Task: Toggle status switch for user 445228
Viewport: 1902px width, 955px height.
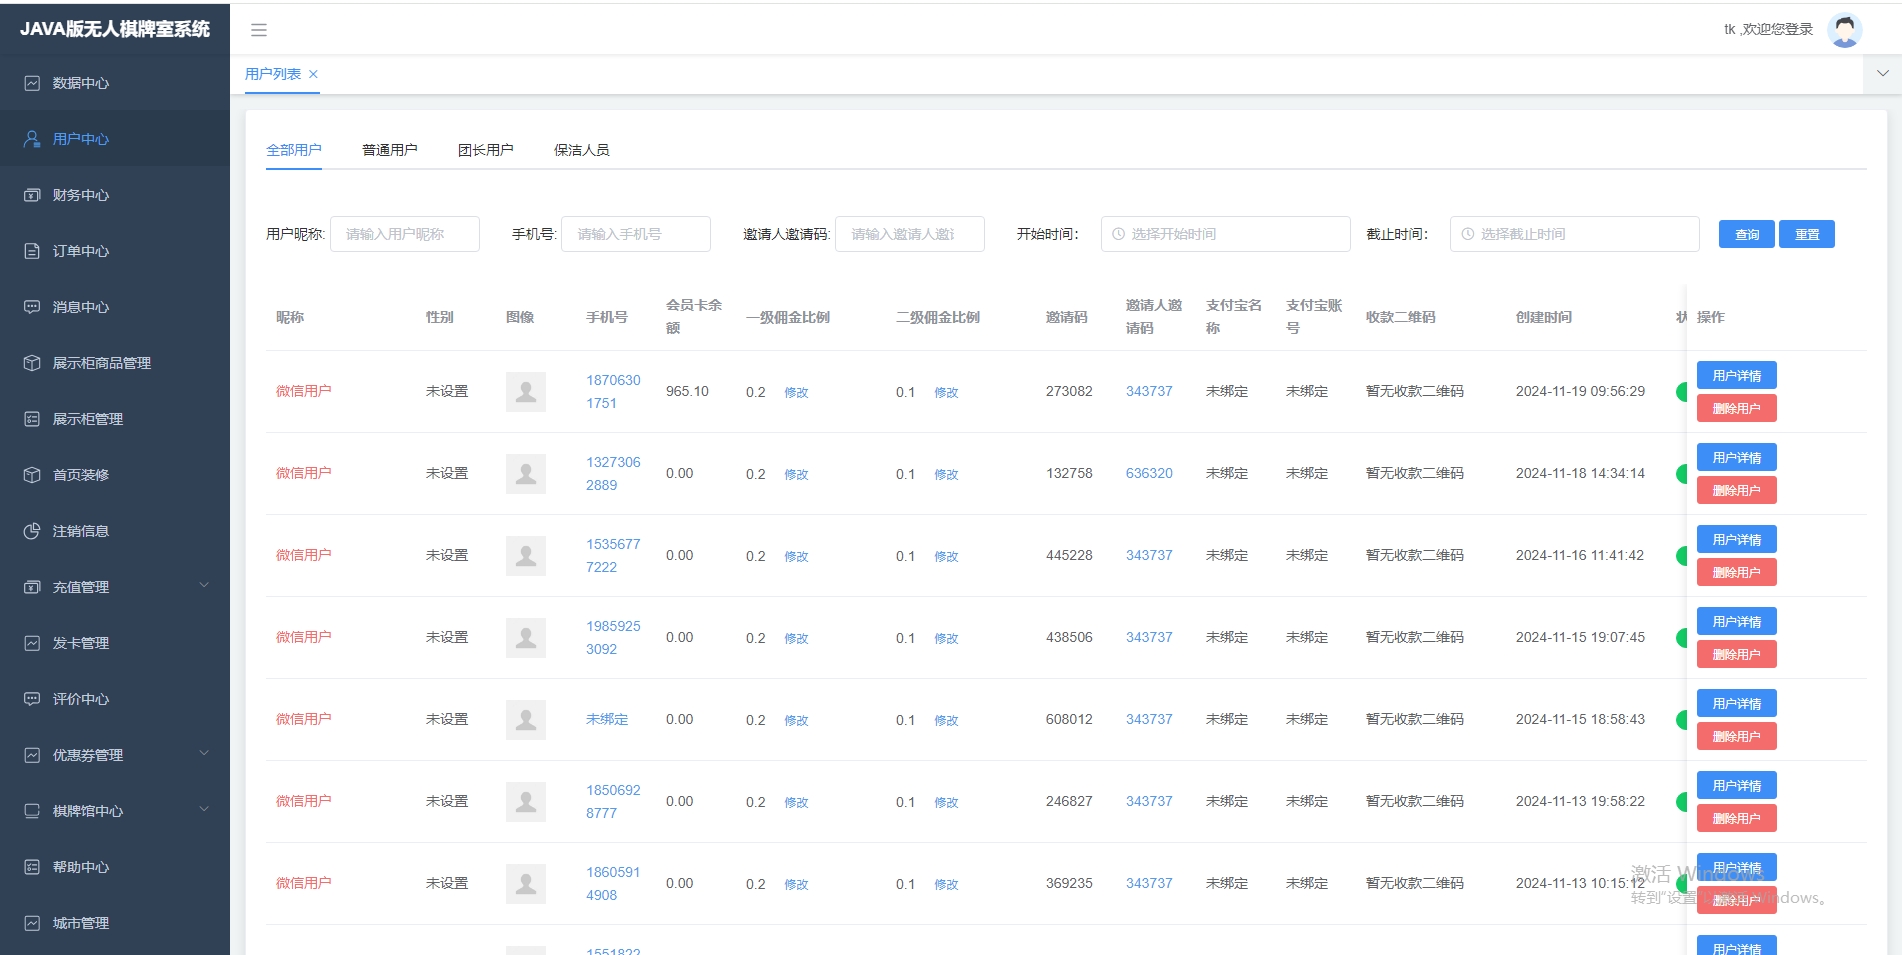Action: pyautogui.click(x=1682, y=556)
